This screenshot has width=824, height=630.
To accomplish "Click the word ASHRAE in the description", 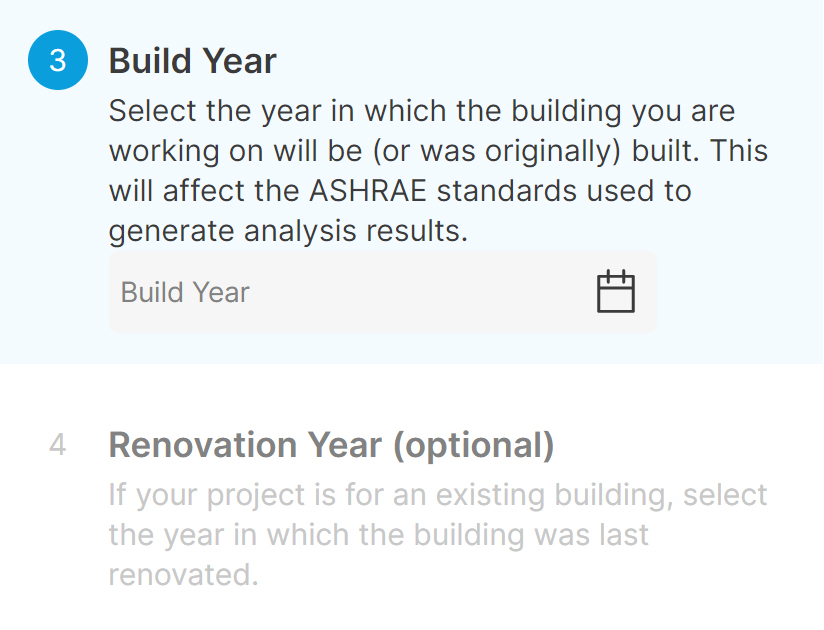I will pyautogui.click(x=367, y=190).
